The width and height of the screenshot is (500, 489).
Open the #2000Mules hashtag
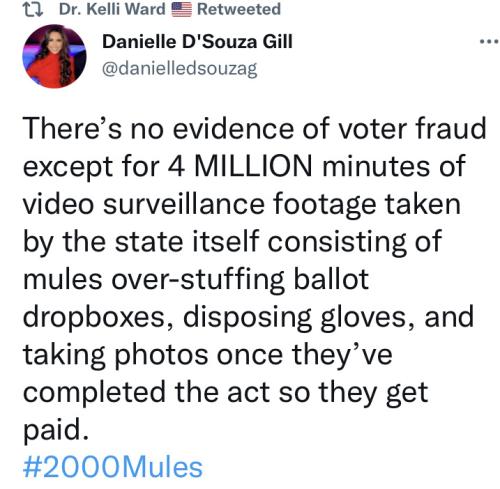[x=113, y=467]
